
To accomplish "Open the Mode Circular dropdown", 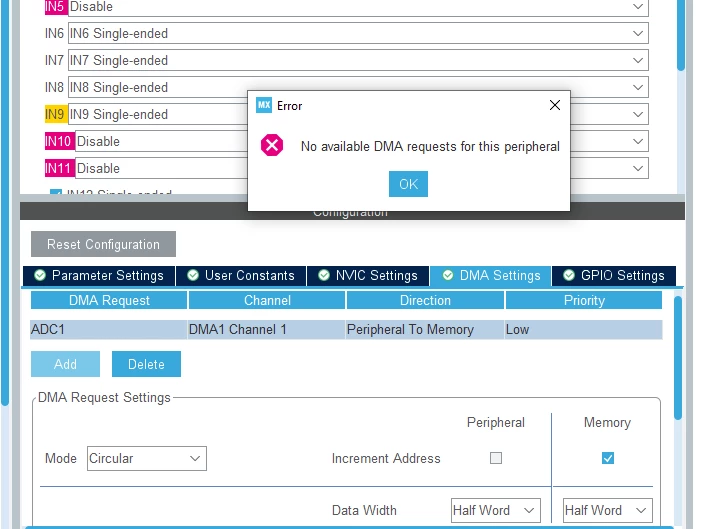I will pyautogui.click(x=147, y=459).
